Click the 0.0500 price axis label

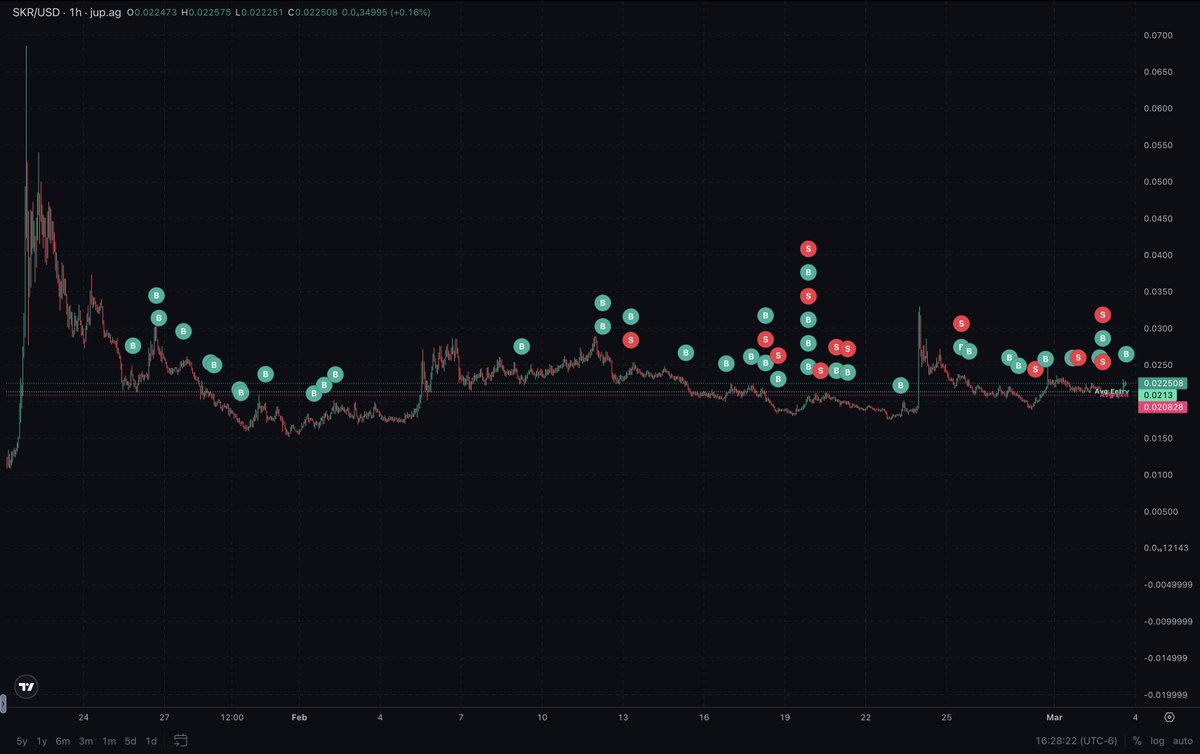pos(1156,182)
